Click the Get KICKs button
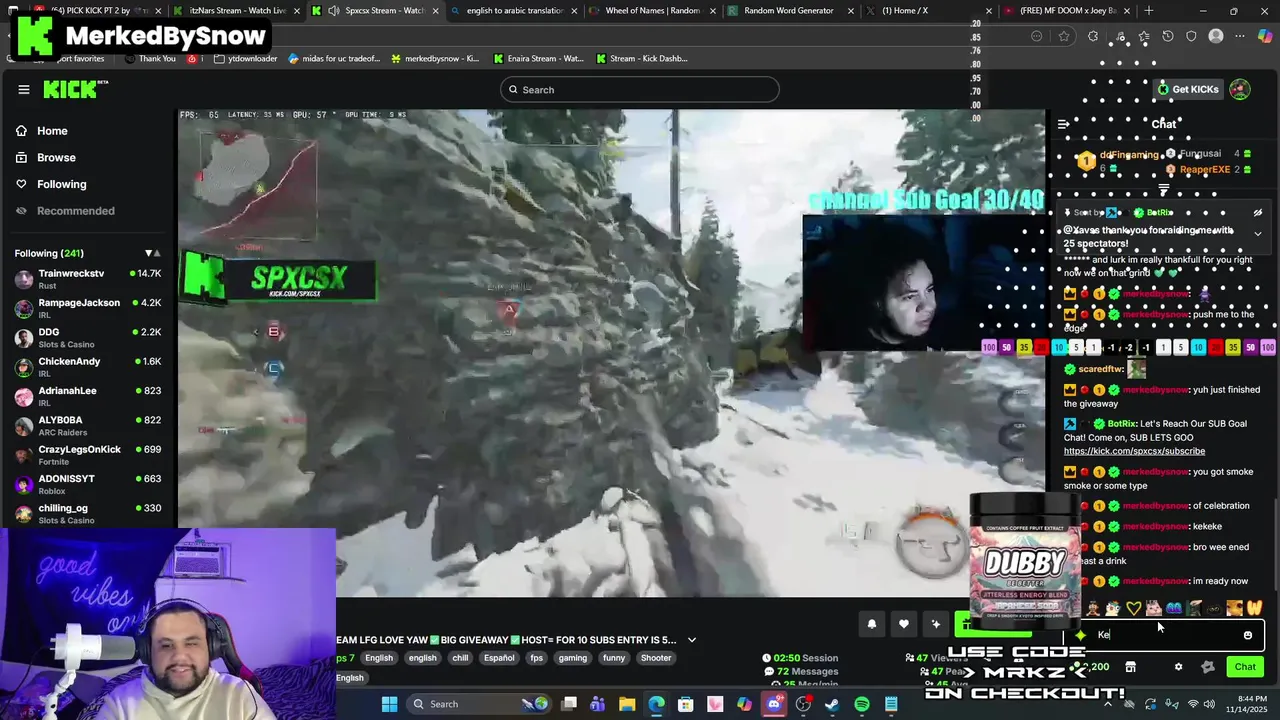The image size is (1280, 720). (1188, 89)
